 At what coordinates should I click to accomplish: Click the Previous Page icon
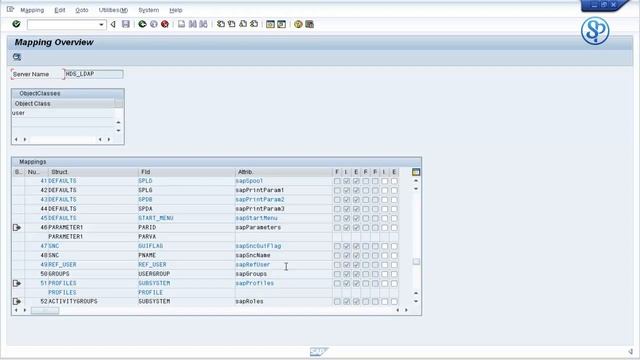pyautogui.click(x=232, y=24)
